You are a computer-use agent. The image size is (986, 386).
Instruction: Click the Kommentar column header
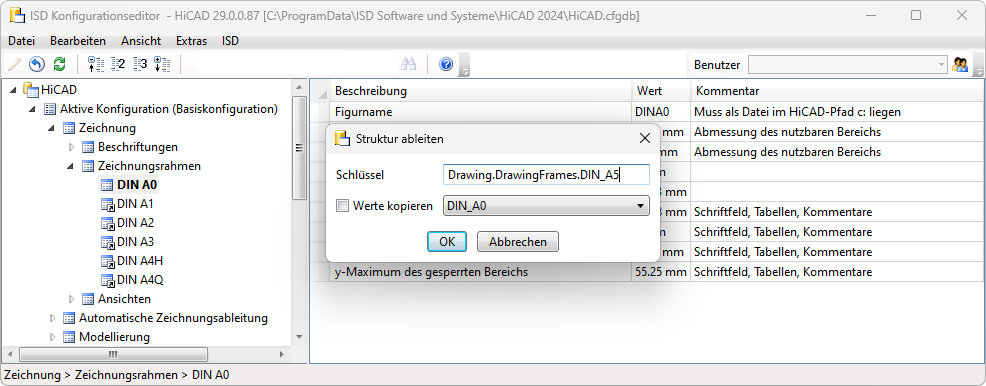point(837,91)
